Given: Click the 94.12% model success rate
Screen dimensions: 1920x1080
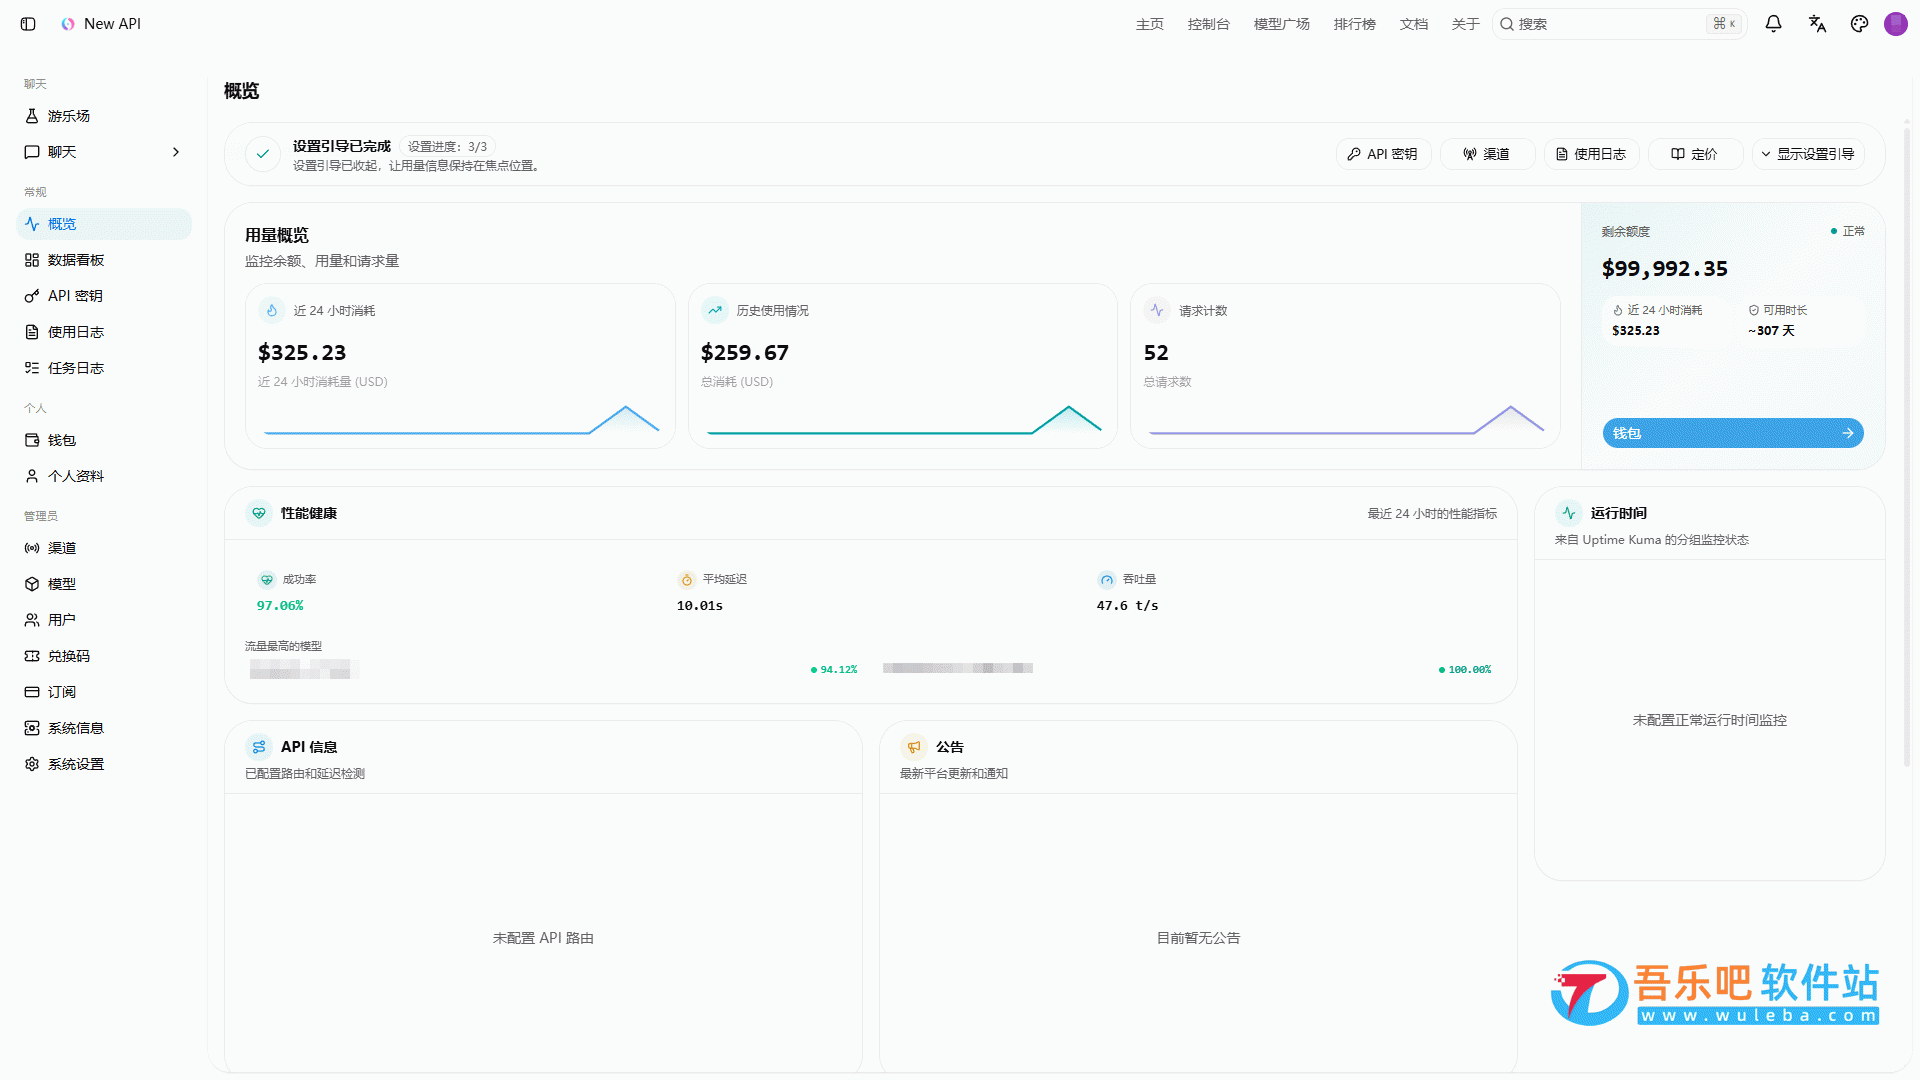Looking at the screenshot, I should tap(834, 670).
